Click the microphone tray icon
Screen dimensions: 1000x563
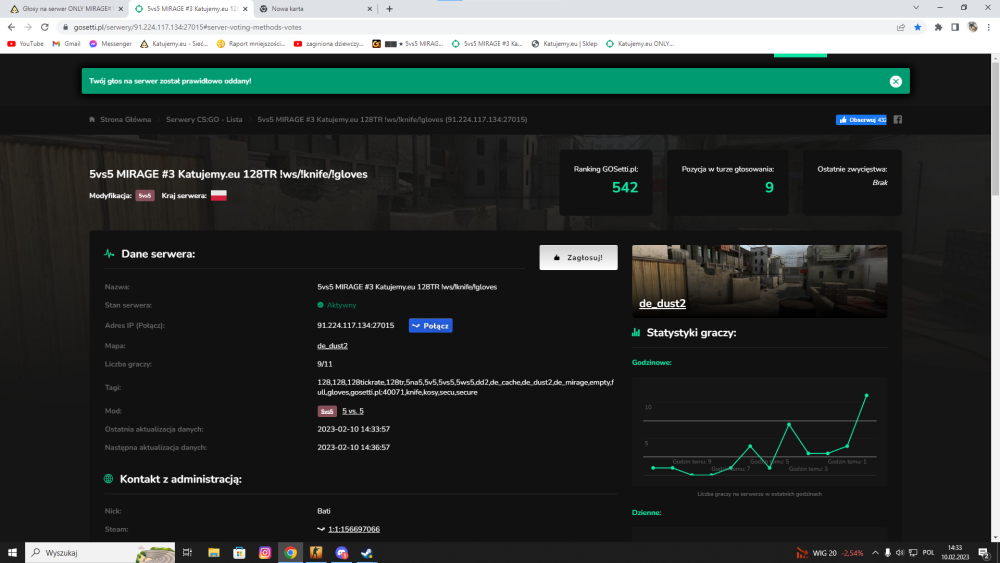(887, 553)
